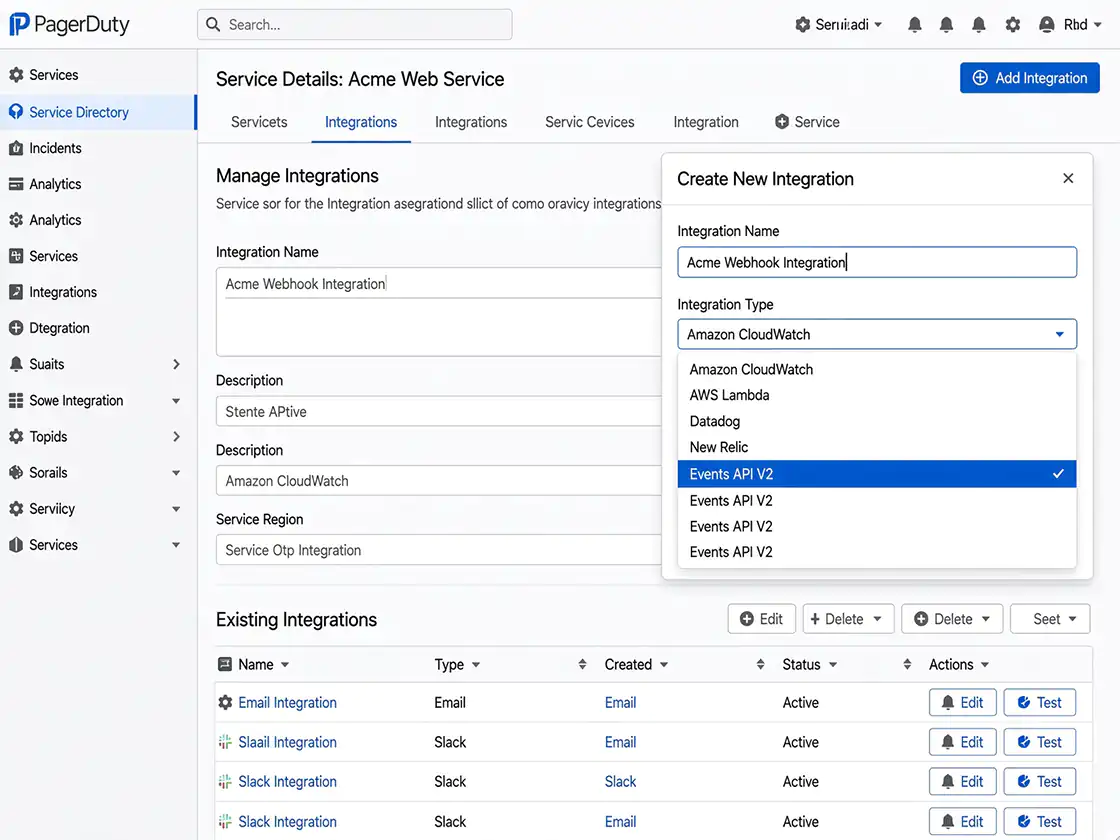Screen dimensions: 1120x840
Task: Expand Sowe Integration sidebar arrow
Action: coord(176,401)
